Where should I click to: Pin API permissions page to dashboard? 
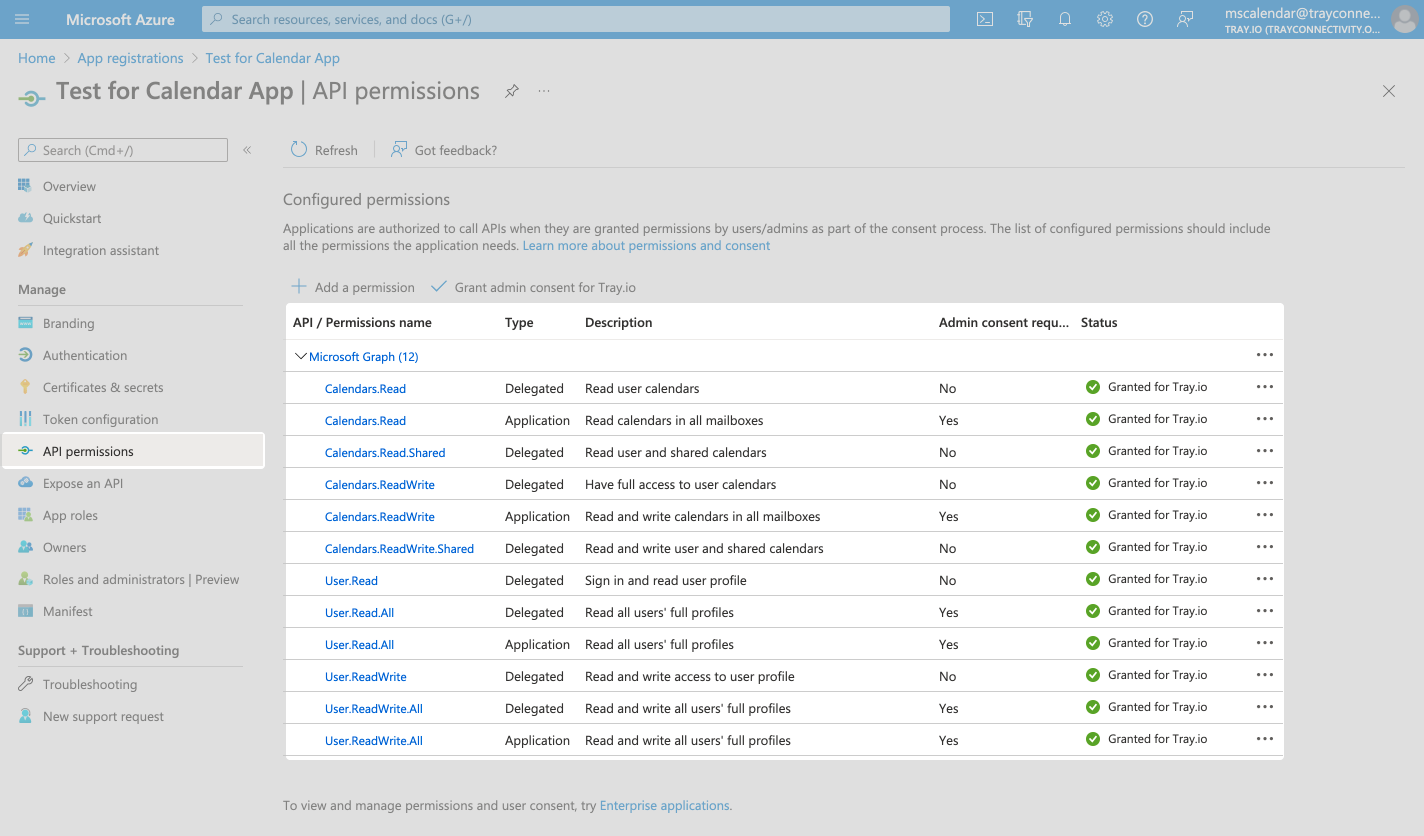tap(511, 91)
